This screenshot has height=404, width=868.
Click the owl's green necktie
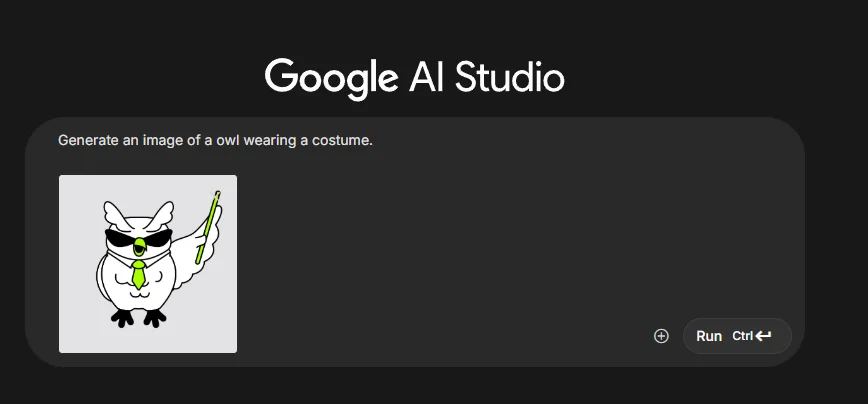coord(138,274)
